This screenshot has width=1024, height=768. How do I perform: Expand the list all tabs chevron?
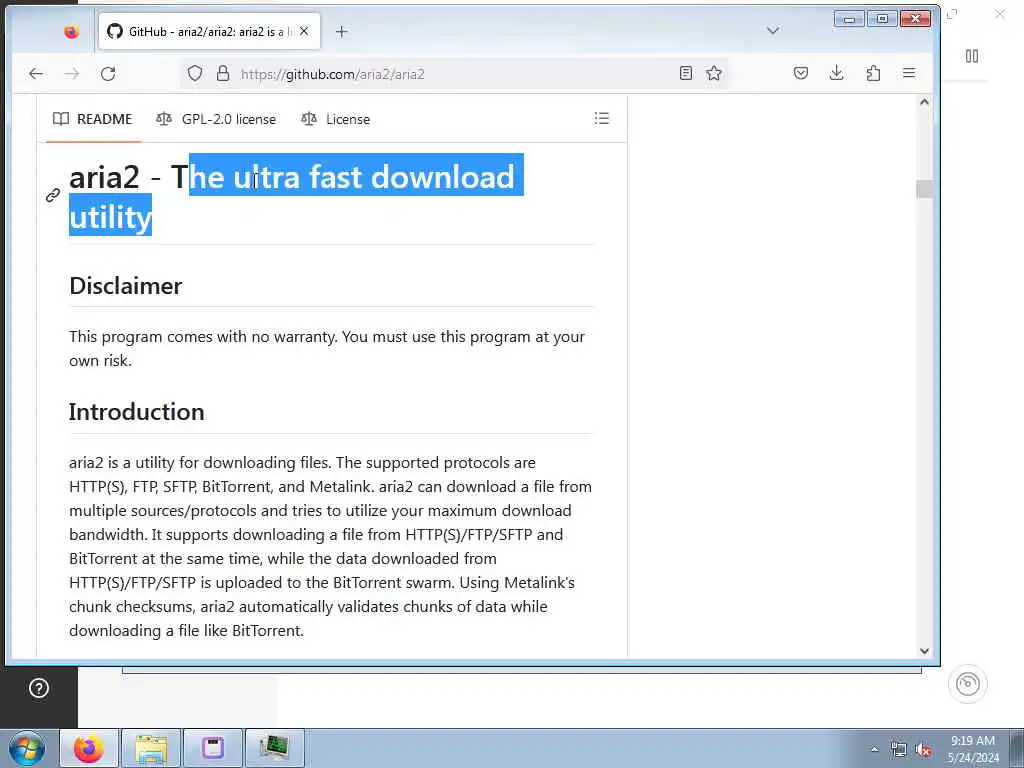point(773,31)
